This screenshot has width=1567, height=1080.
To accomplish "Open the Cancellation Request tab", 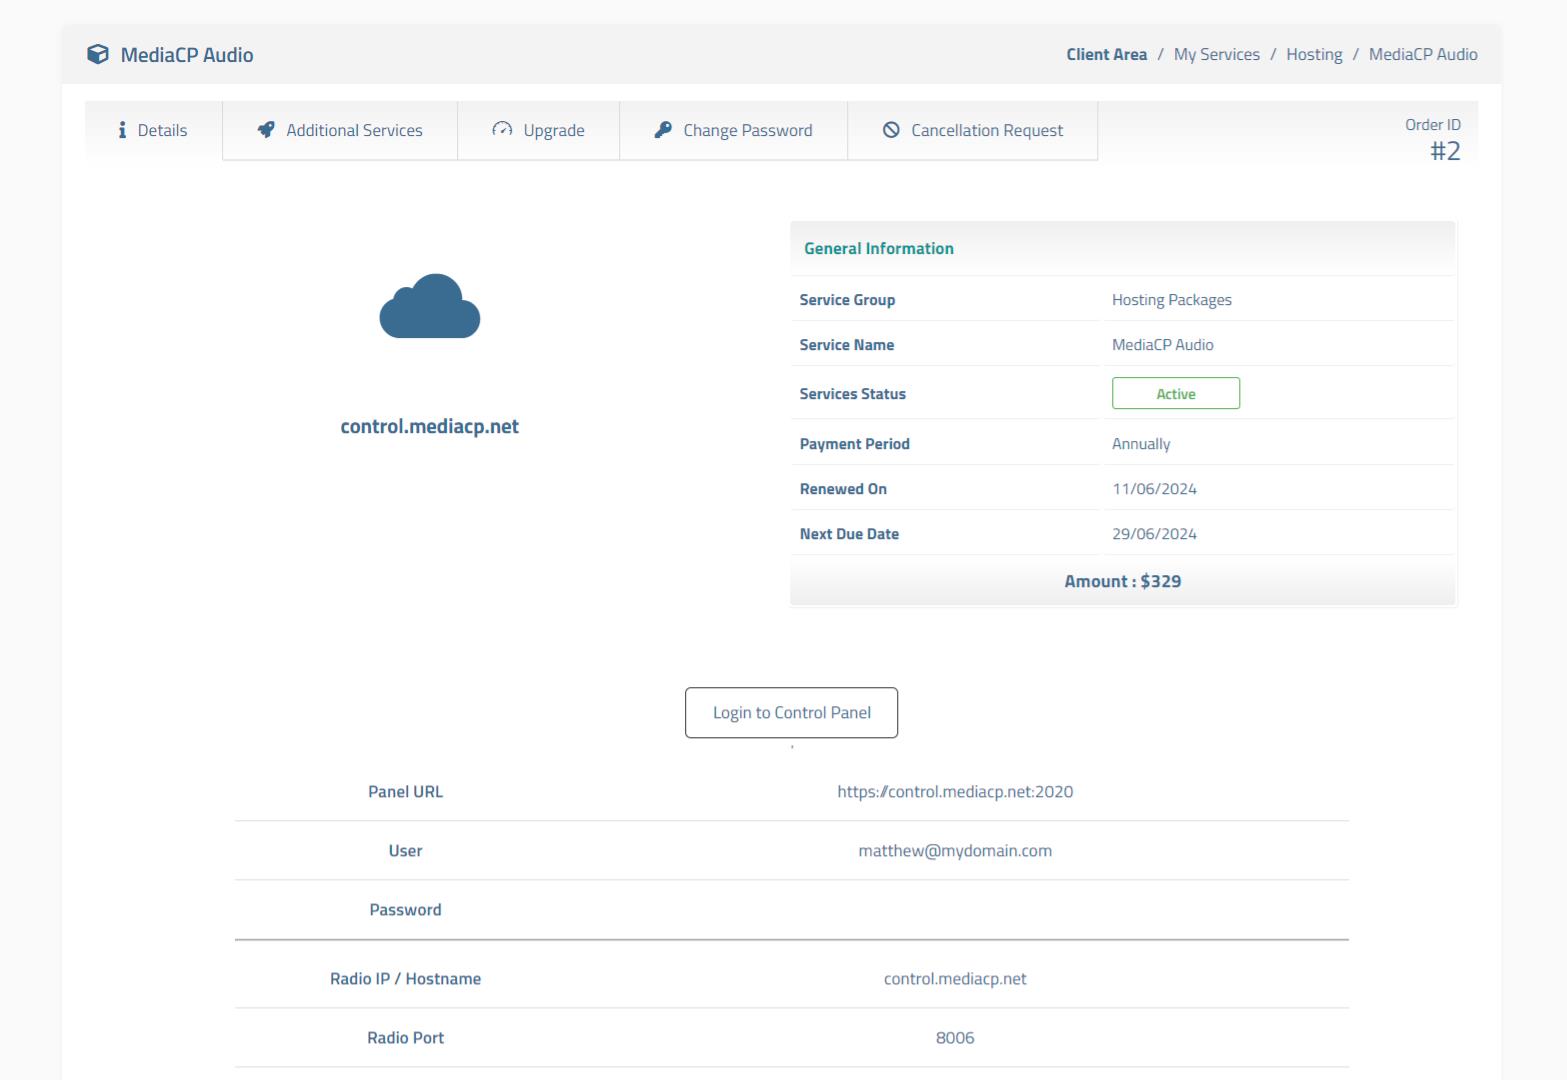I will [973, 130].
